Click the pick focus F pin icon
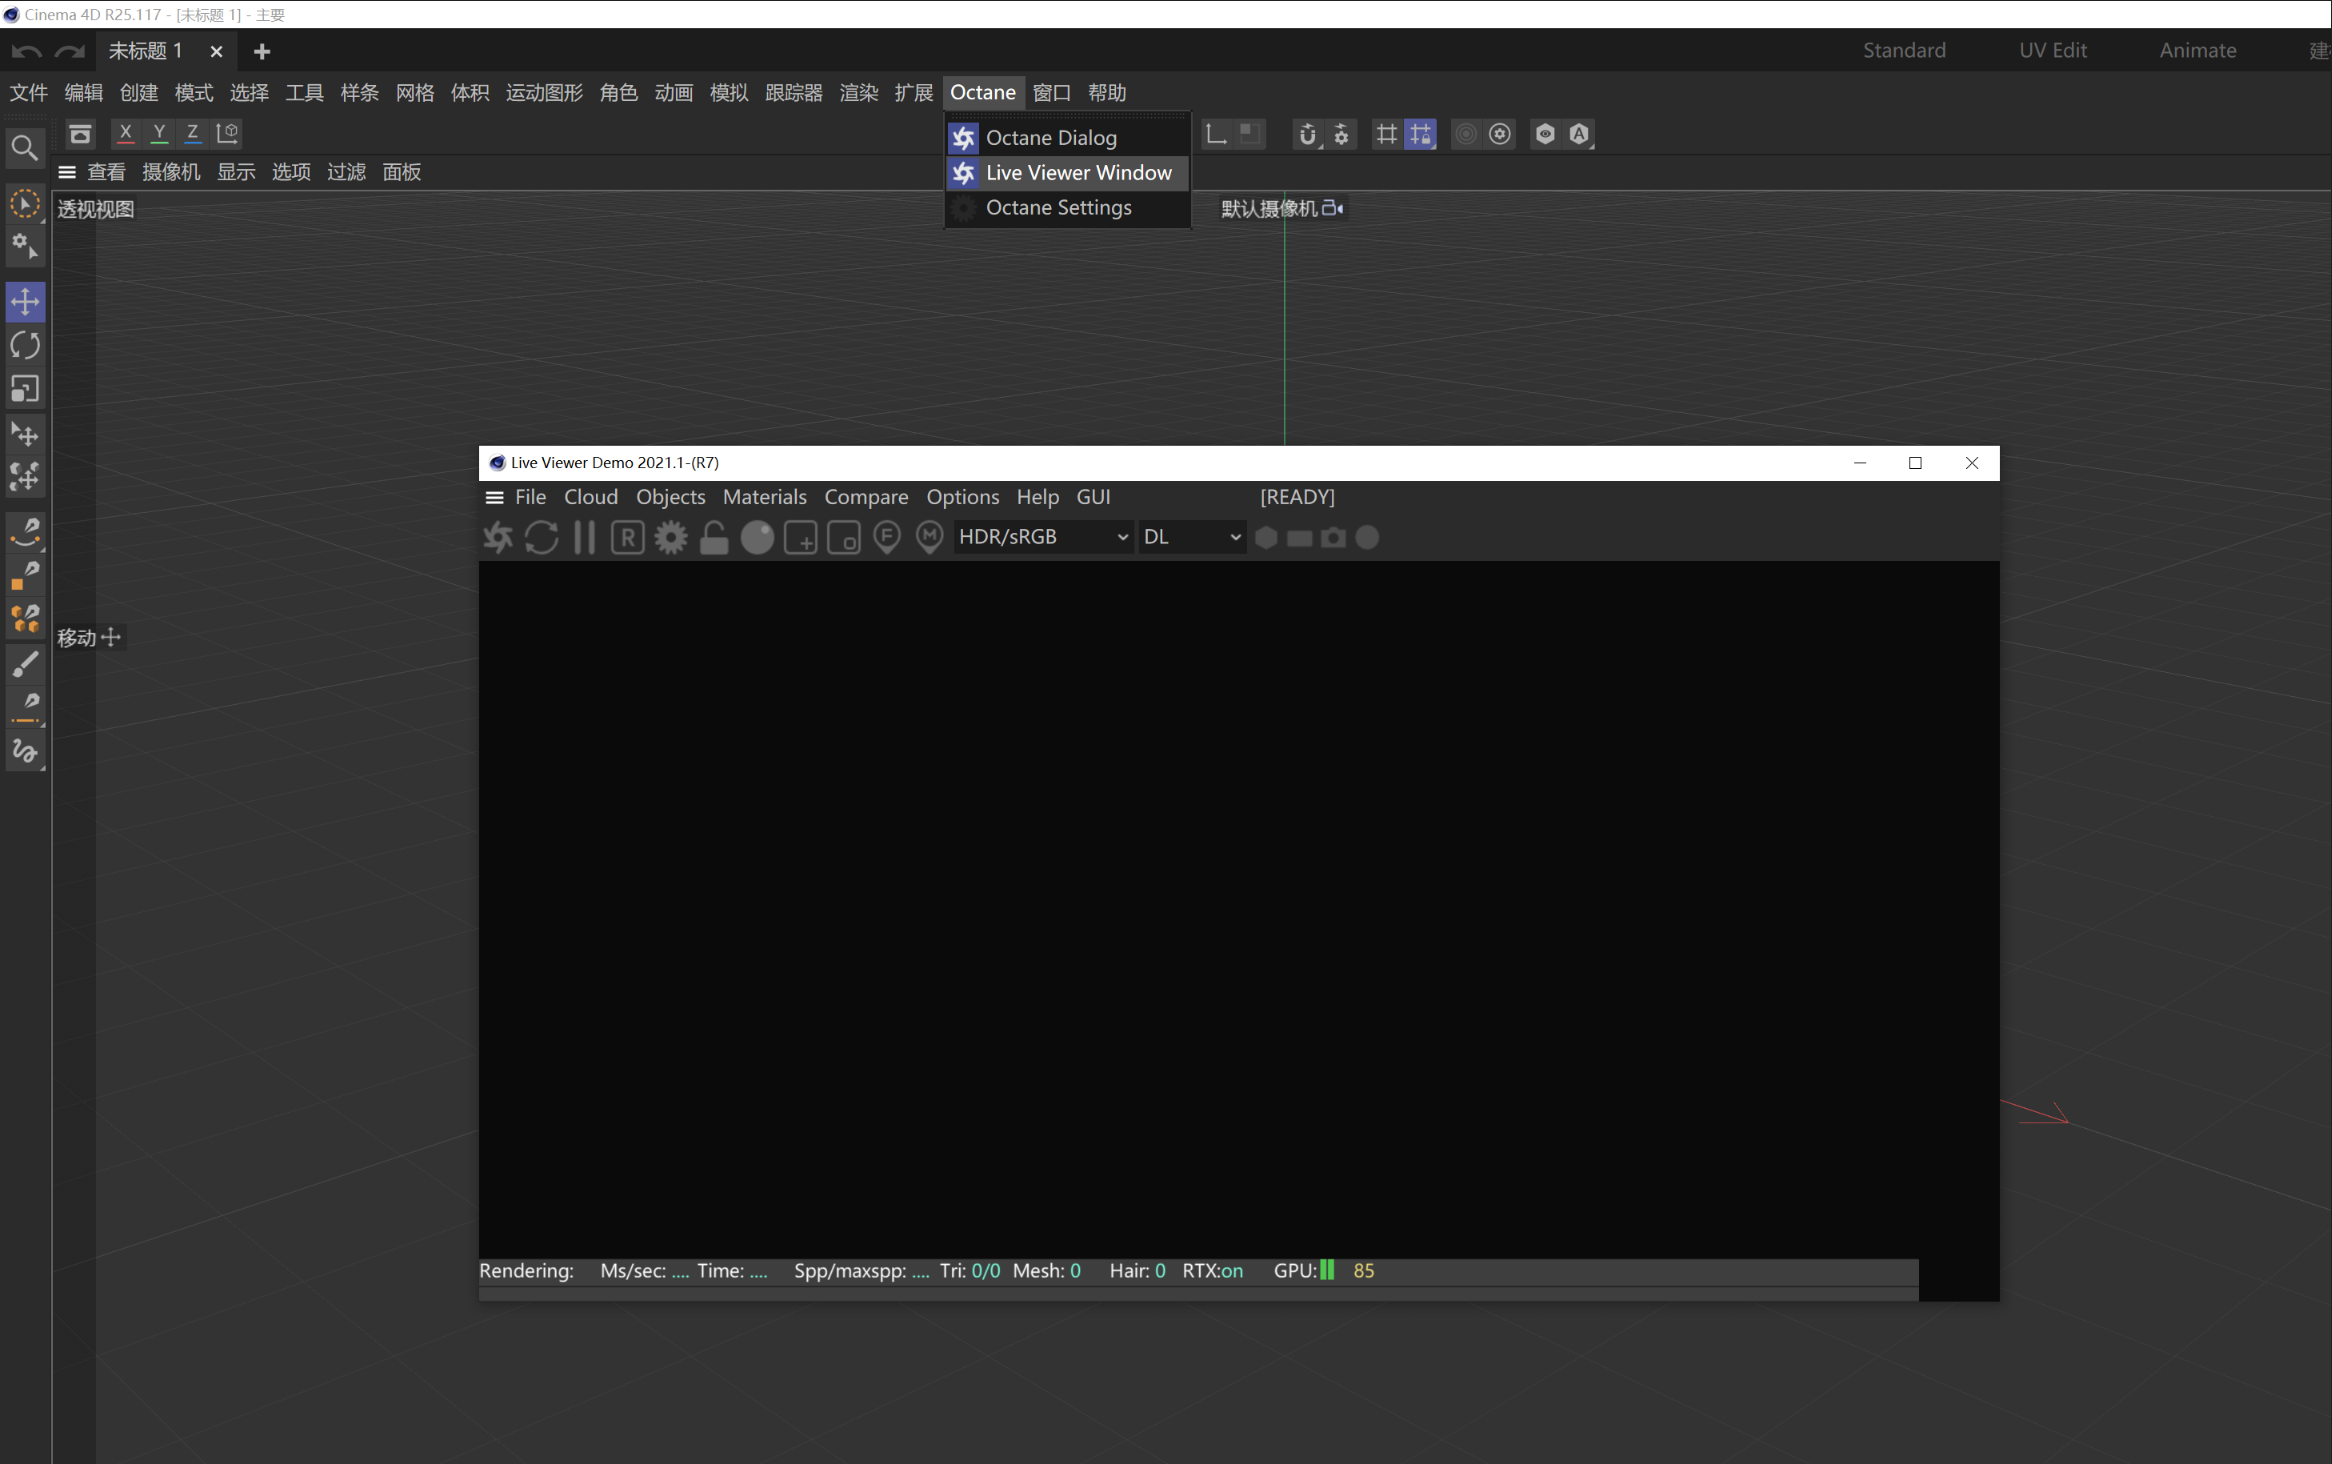2332x1464 pixels. (x=887, y=538)
